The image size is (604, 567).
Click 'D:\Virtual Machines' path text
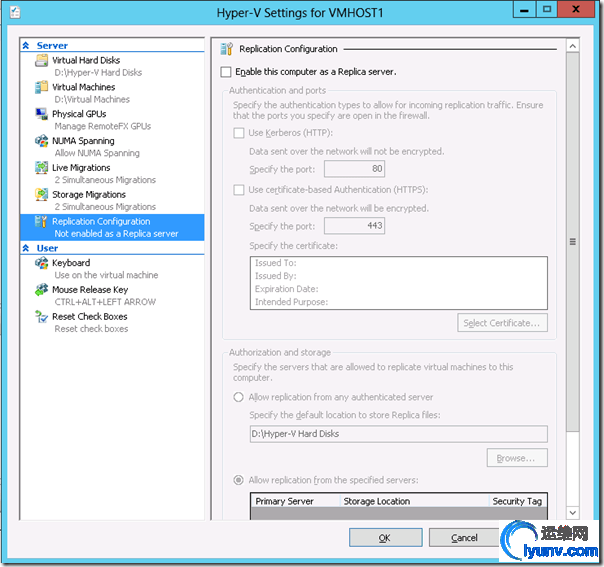(92, 99)
